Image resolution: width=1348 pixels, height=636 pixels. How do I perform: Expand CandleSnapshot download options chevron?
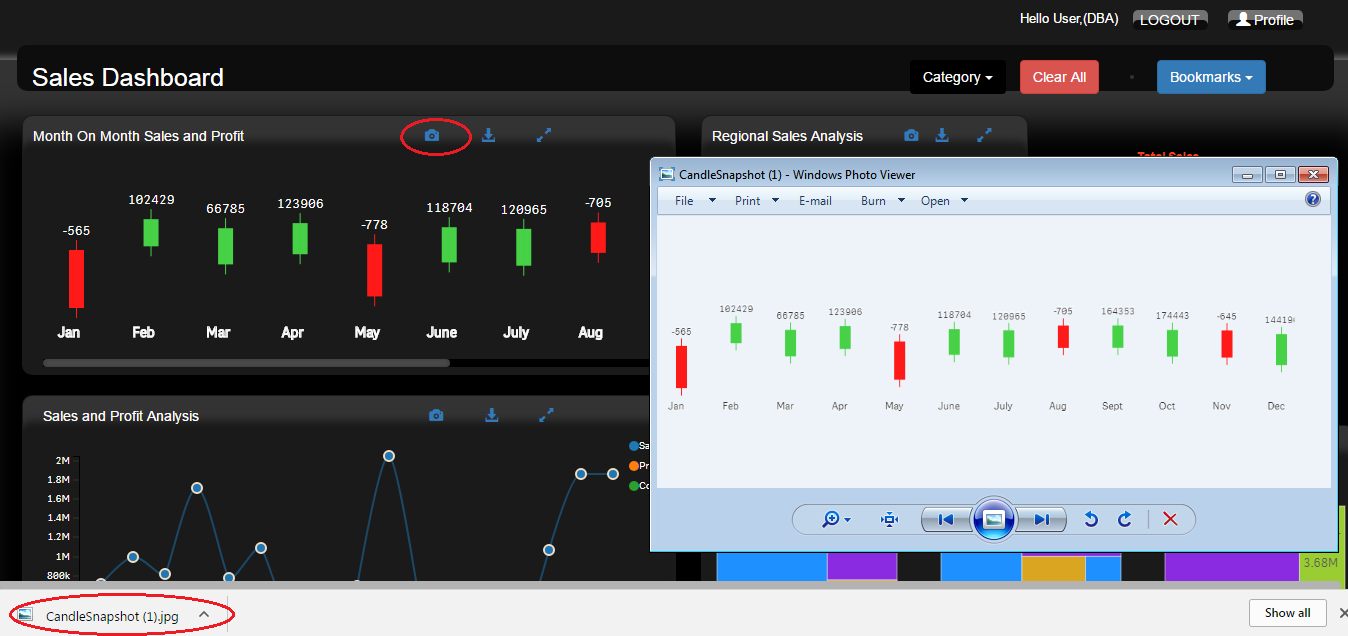coord(203,615)
